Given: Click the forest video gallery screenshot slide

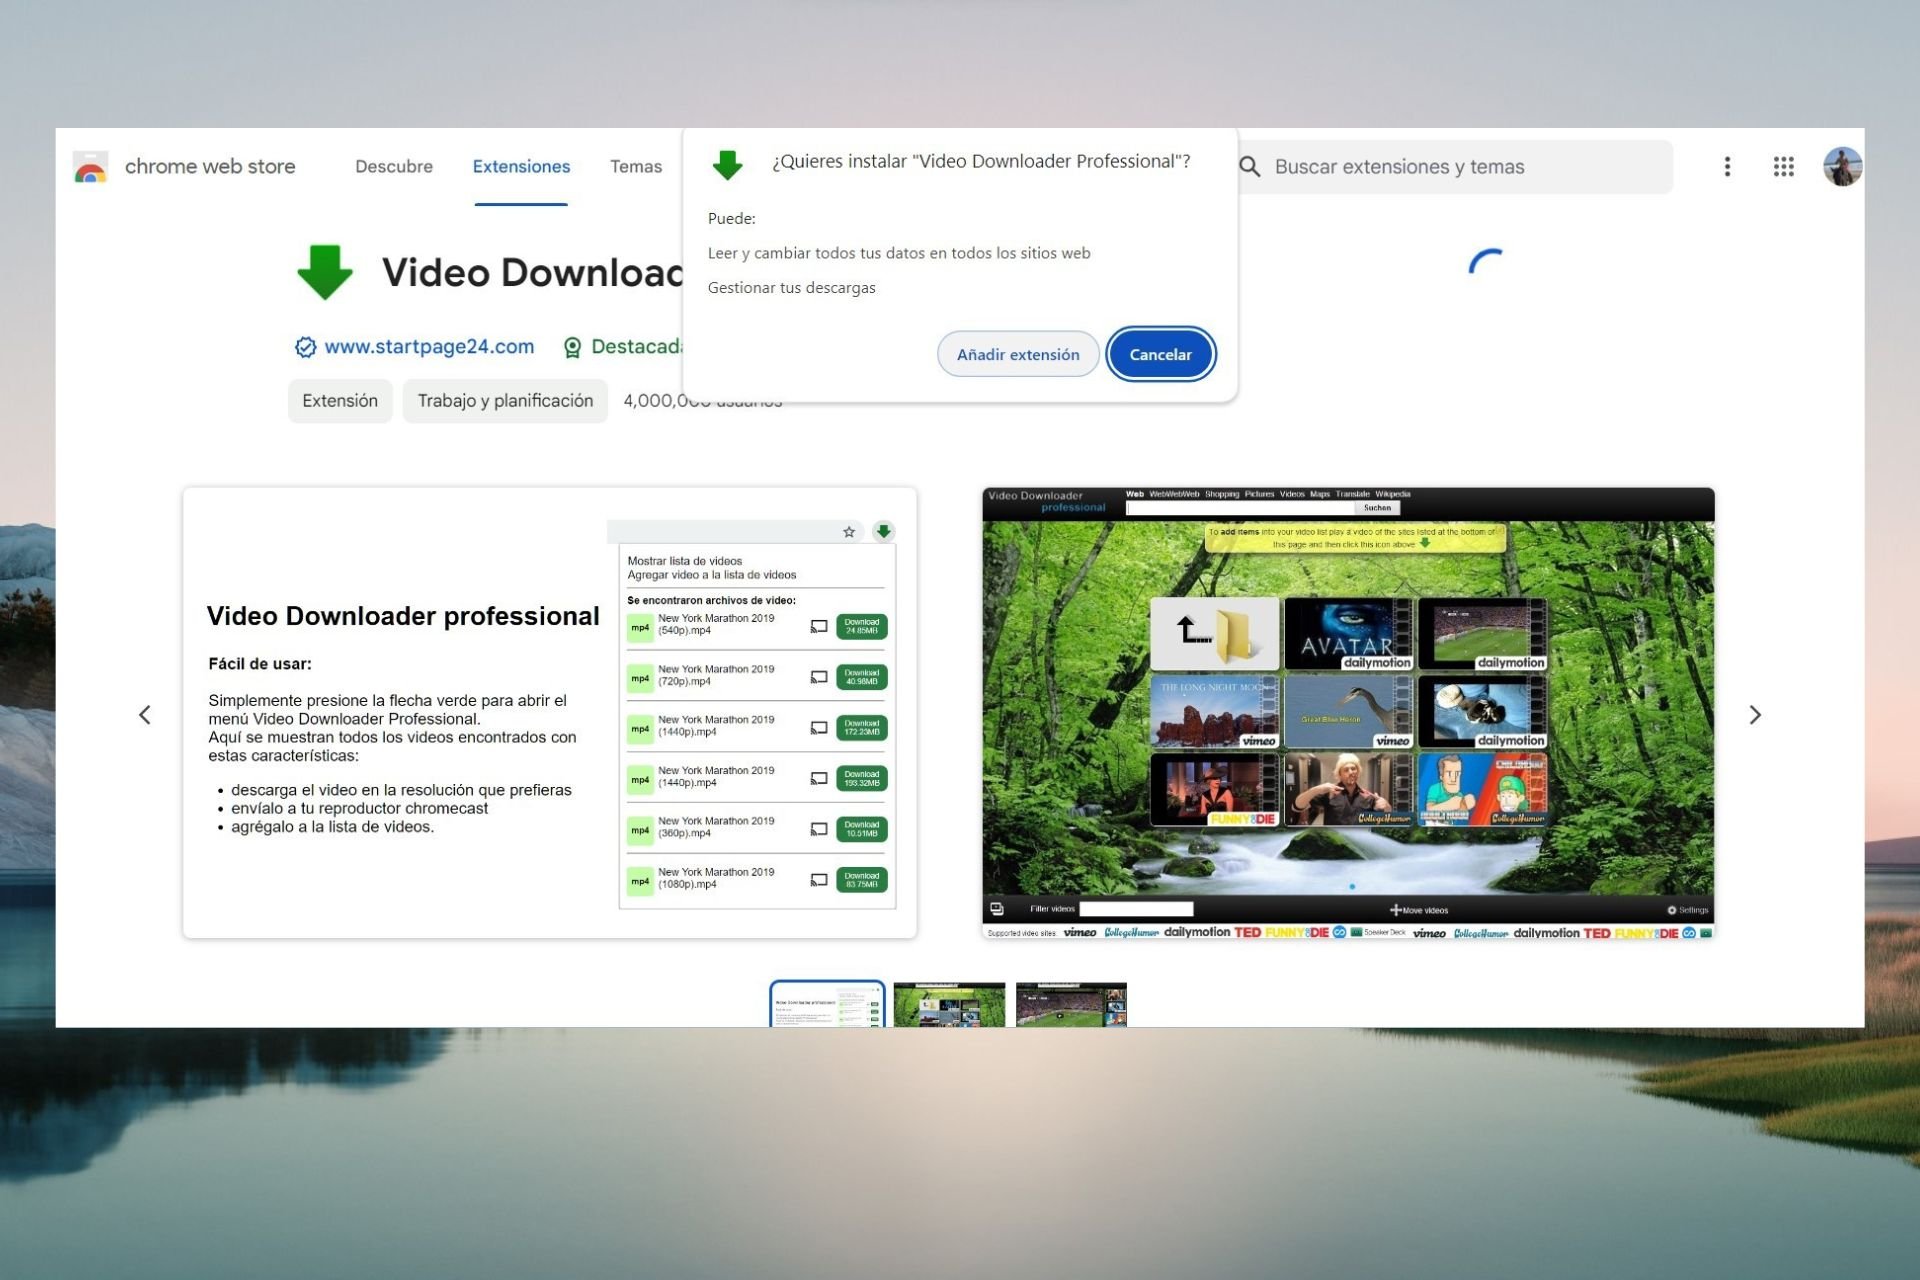Looking at the screenshot, I should 1348,713.
